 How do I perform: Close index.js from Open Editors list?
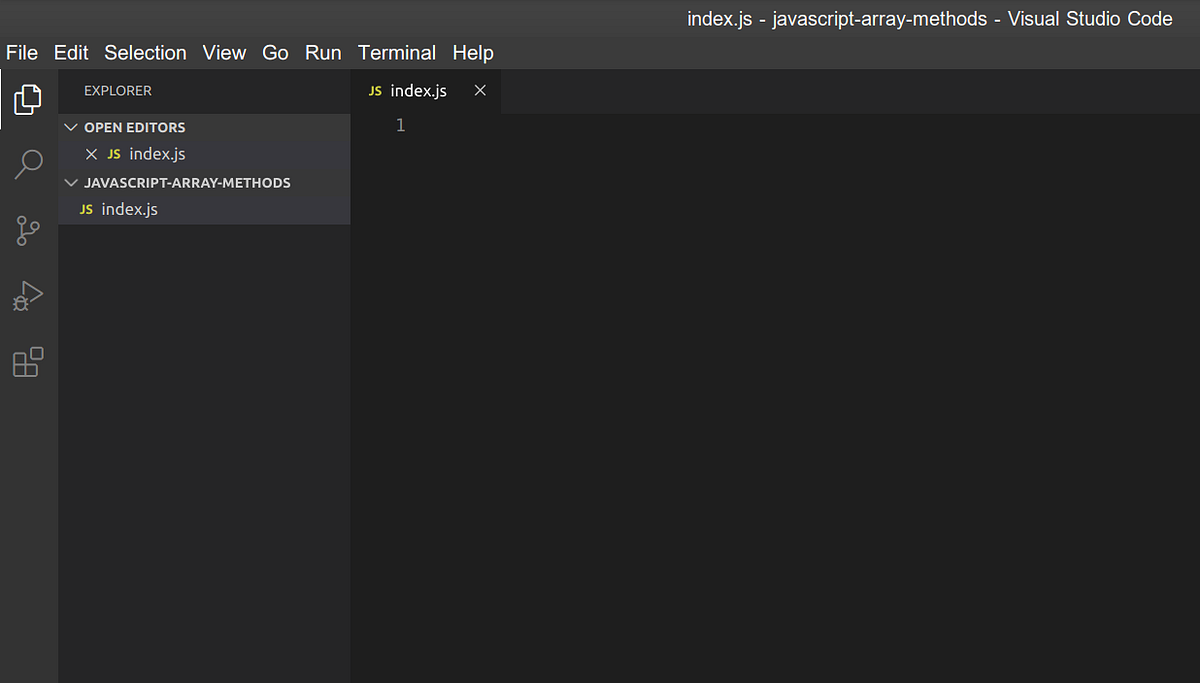pos(91,154)
